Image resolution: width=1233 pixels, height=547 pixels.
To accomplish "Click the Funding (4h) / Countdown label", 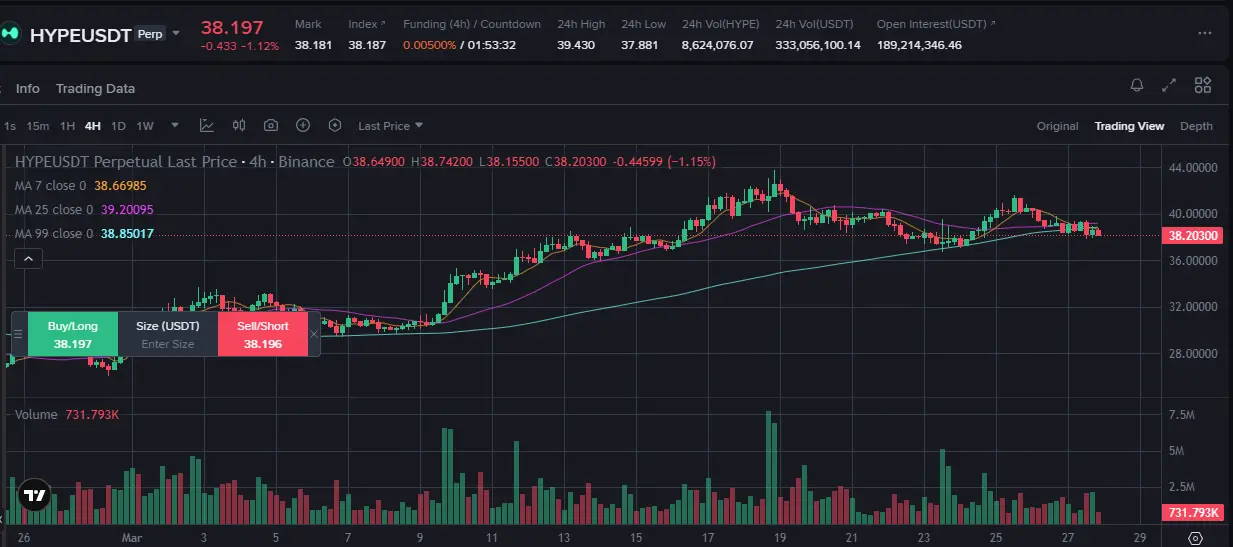I will point(472,24).
